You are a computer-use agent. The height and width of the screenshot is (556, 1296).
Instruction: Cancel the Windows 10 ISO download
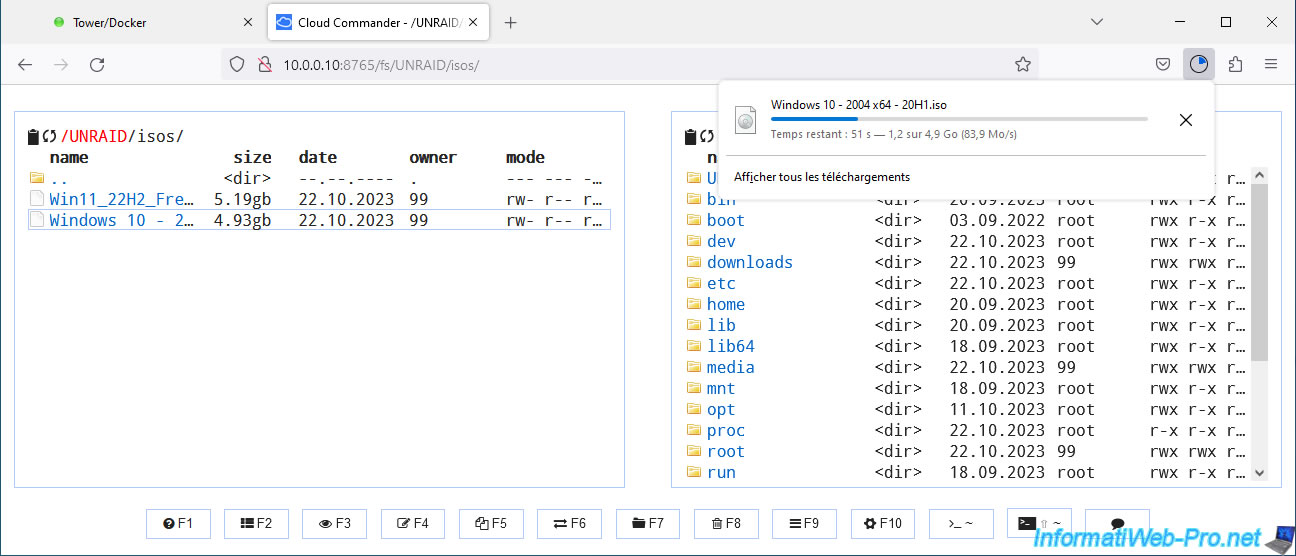pos(1185,120)
